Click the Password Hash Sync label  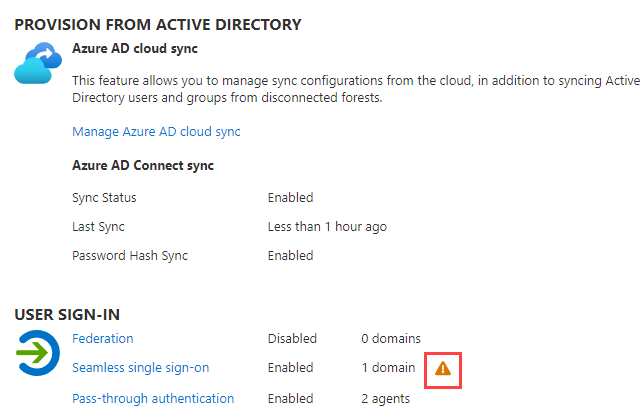point(130,256)
